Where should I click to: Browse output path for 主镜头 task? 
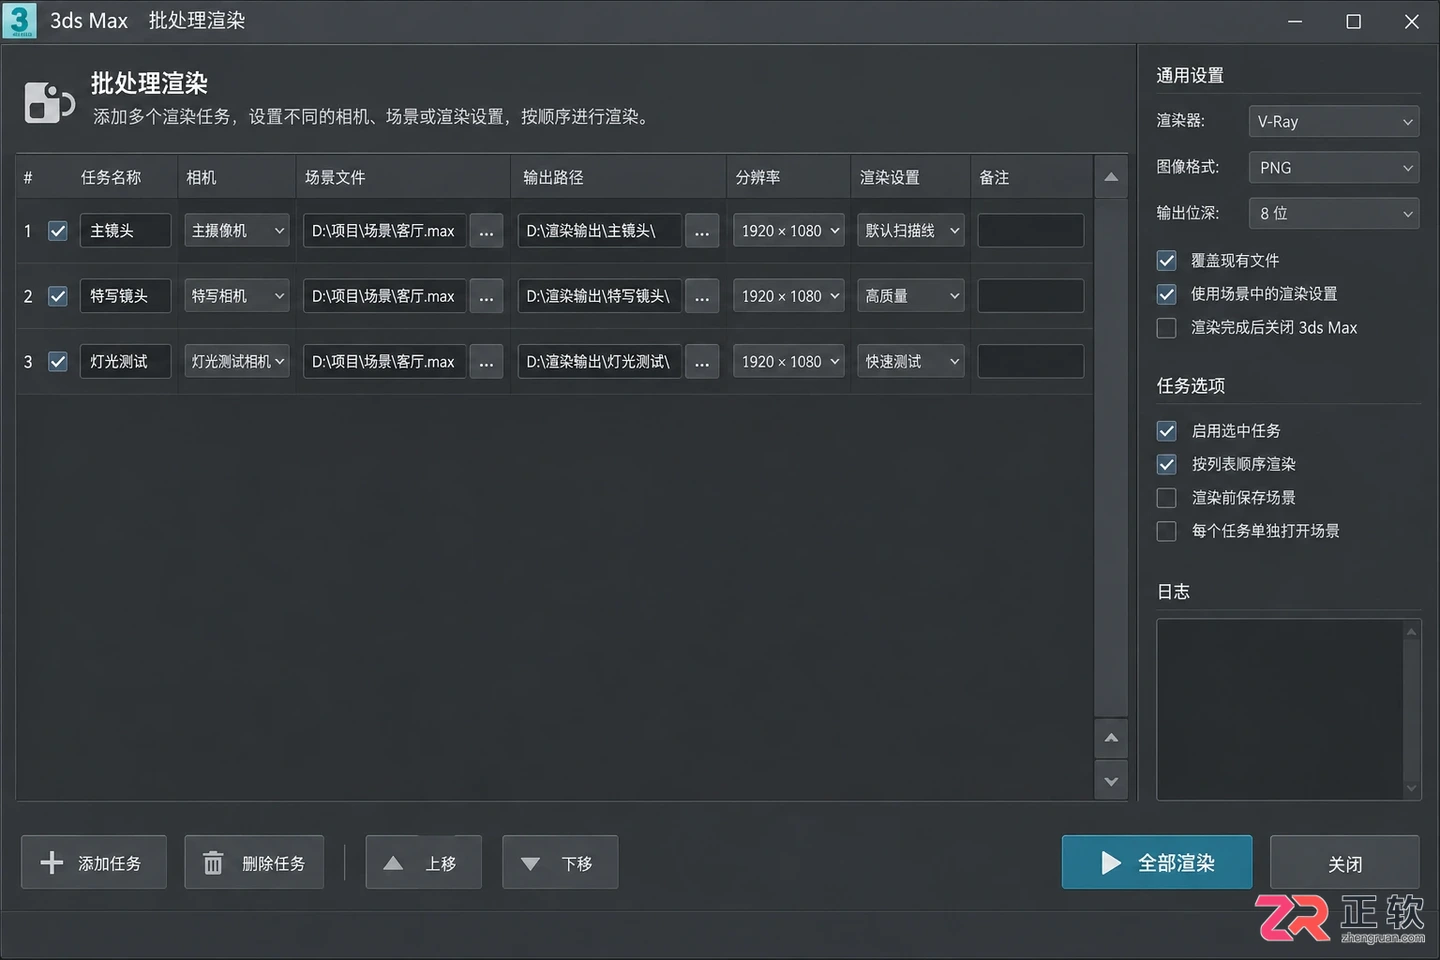(x=702, y=231)
